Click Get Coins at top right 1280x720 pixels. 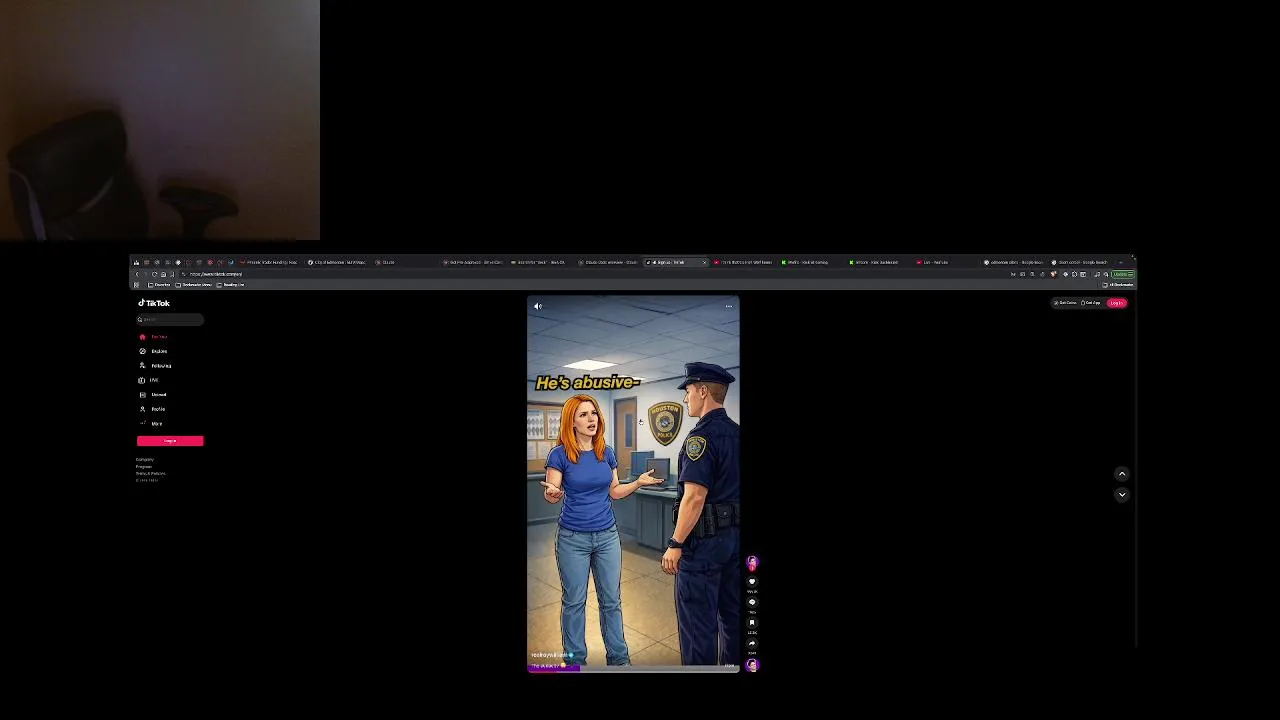click(x=1065, y=303)
